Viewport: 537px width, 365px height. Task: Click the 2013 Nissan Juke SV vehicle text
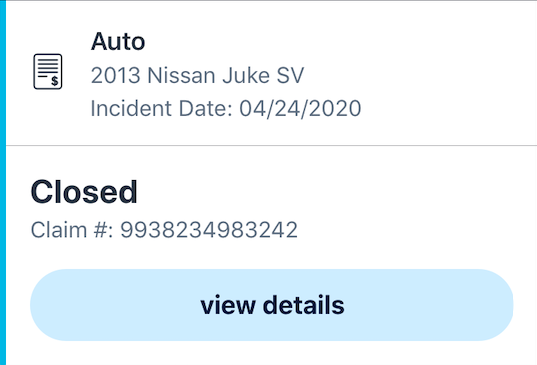(x=197, y=75)
